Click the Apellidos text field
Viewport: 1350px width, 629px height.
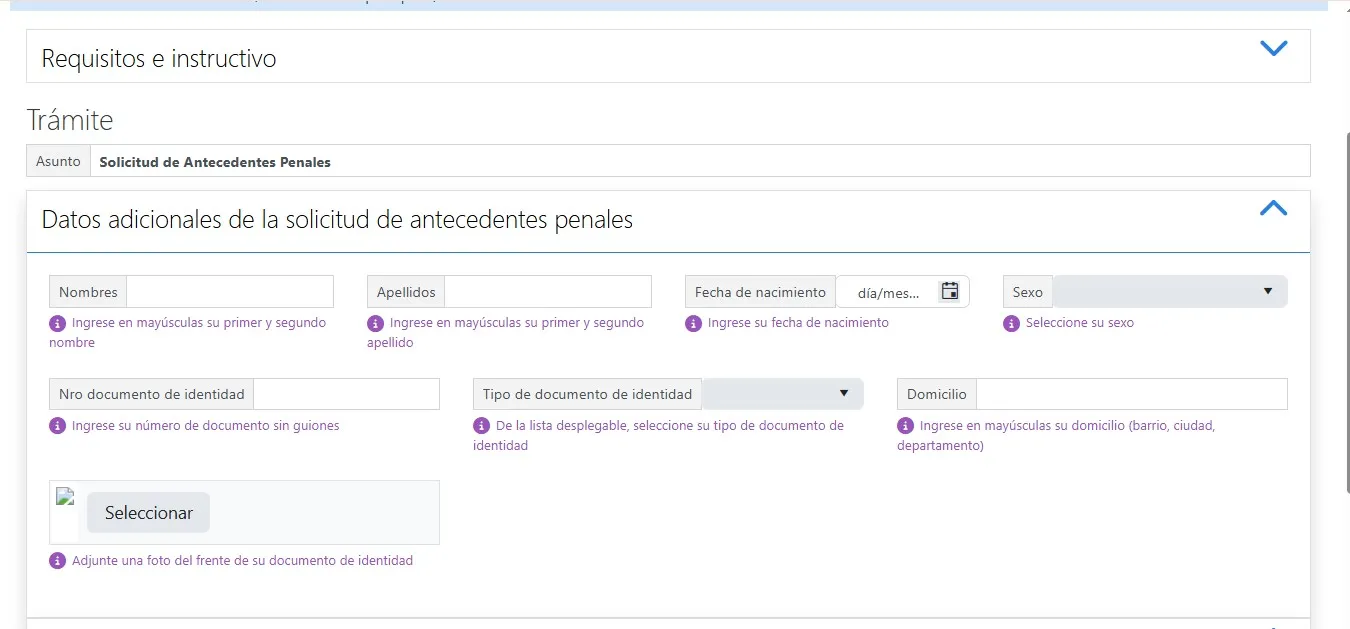click(548, 292)
